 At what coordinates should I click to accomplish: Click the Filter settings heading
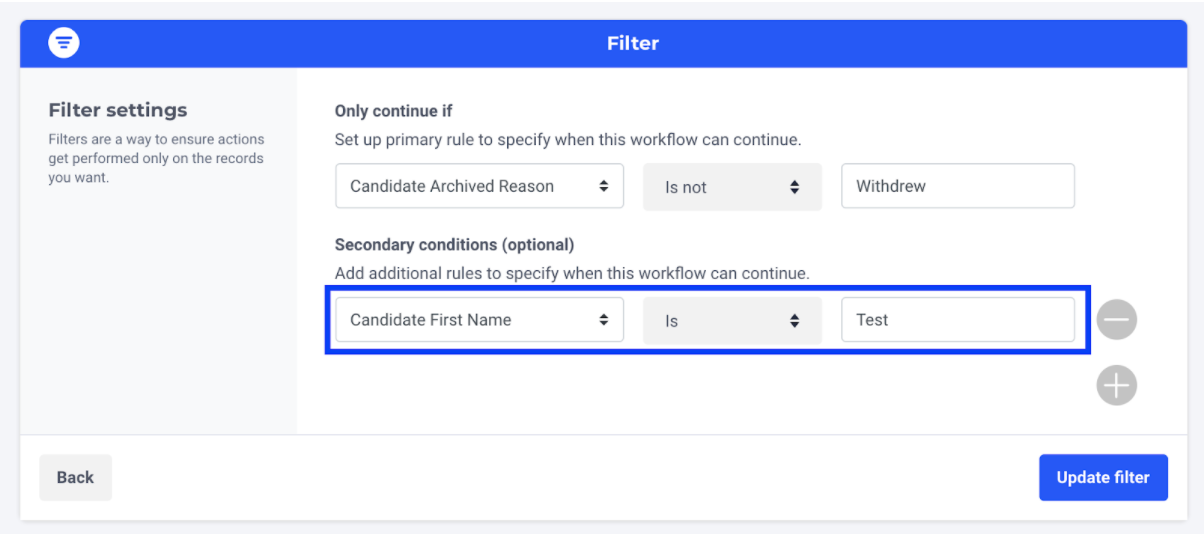(118, 110)
